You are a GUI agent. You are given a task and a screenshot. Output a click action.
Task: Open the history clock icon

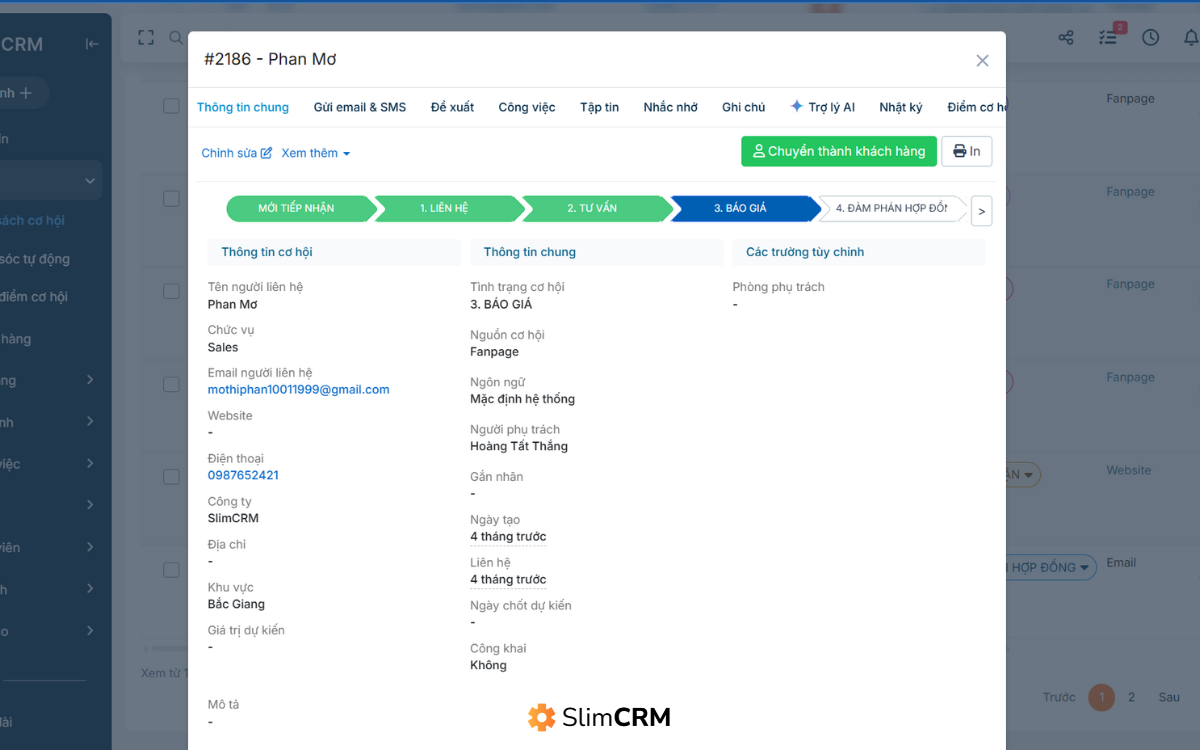(1150, 37)
